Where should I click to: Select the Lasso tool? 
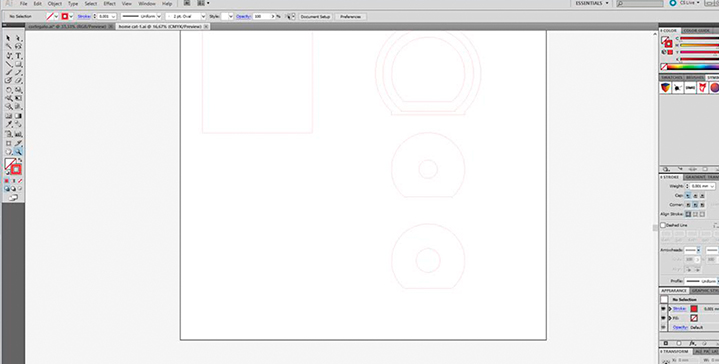click(x=18, y=47)
